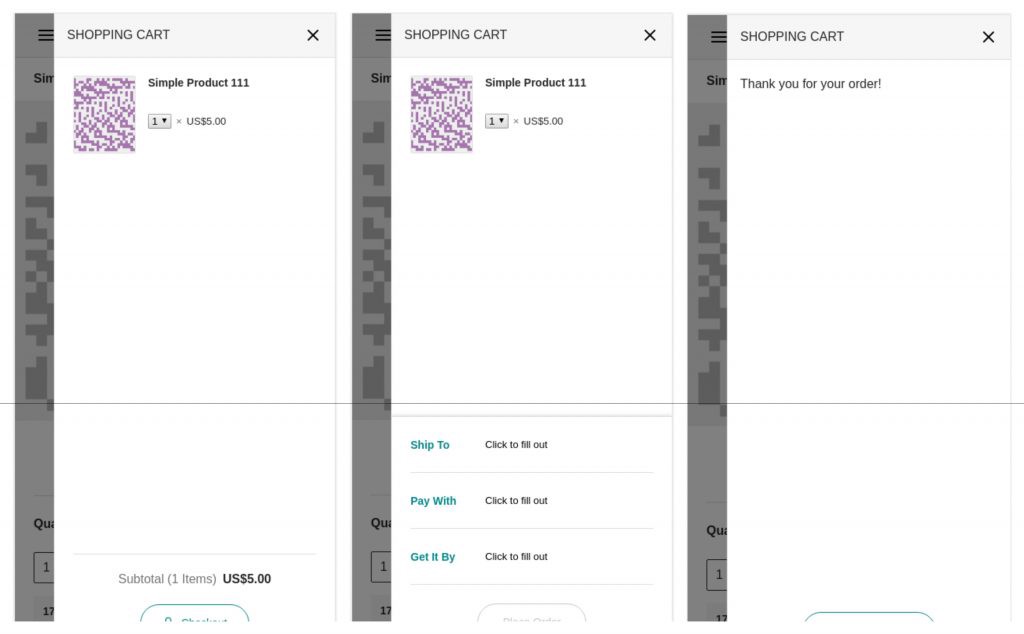Open hamburger menu in the right screen
The height and width of the screenshot is (634, 1024).
718,37
